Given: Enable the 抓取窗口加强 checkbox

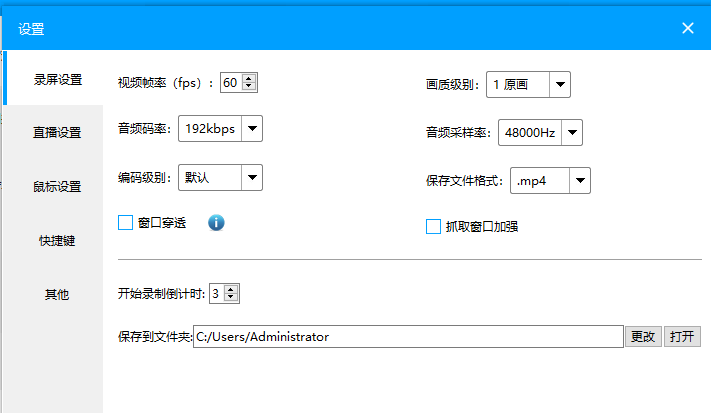Looking at the screenshot, I should 433,226.
